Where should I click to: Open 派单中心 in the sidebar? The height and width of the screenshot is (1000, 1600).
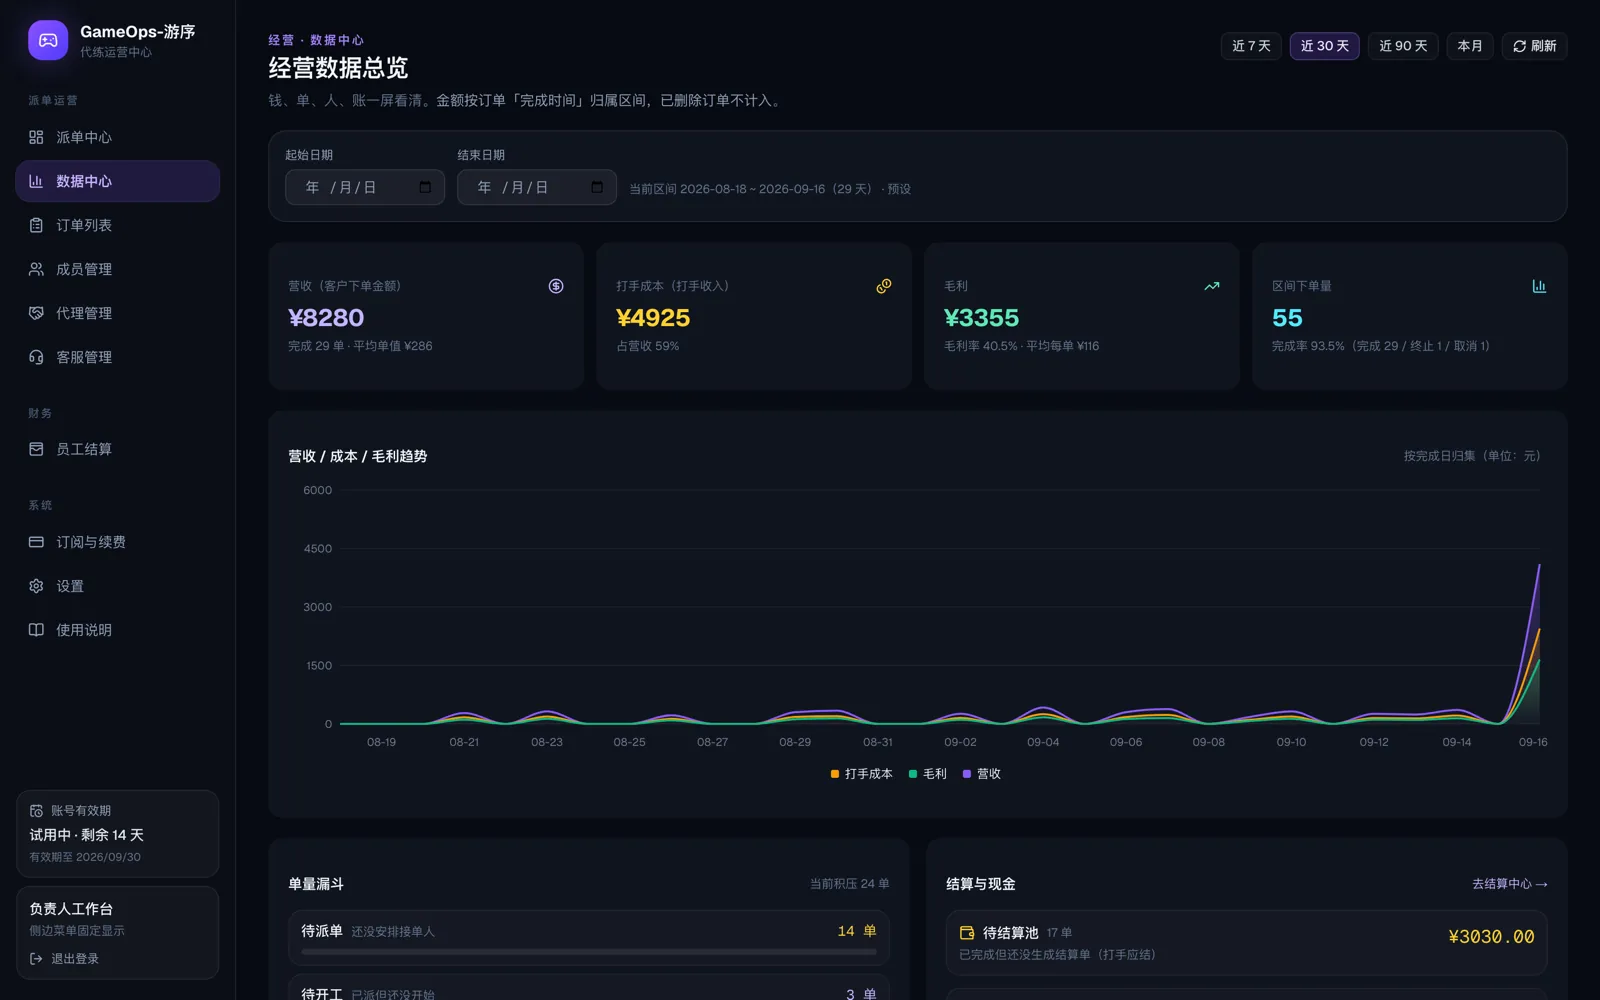117,137
